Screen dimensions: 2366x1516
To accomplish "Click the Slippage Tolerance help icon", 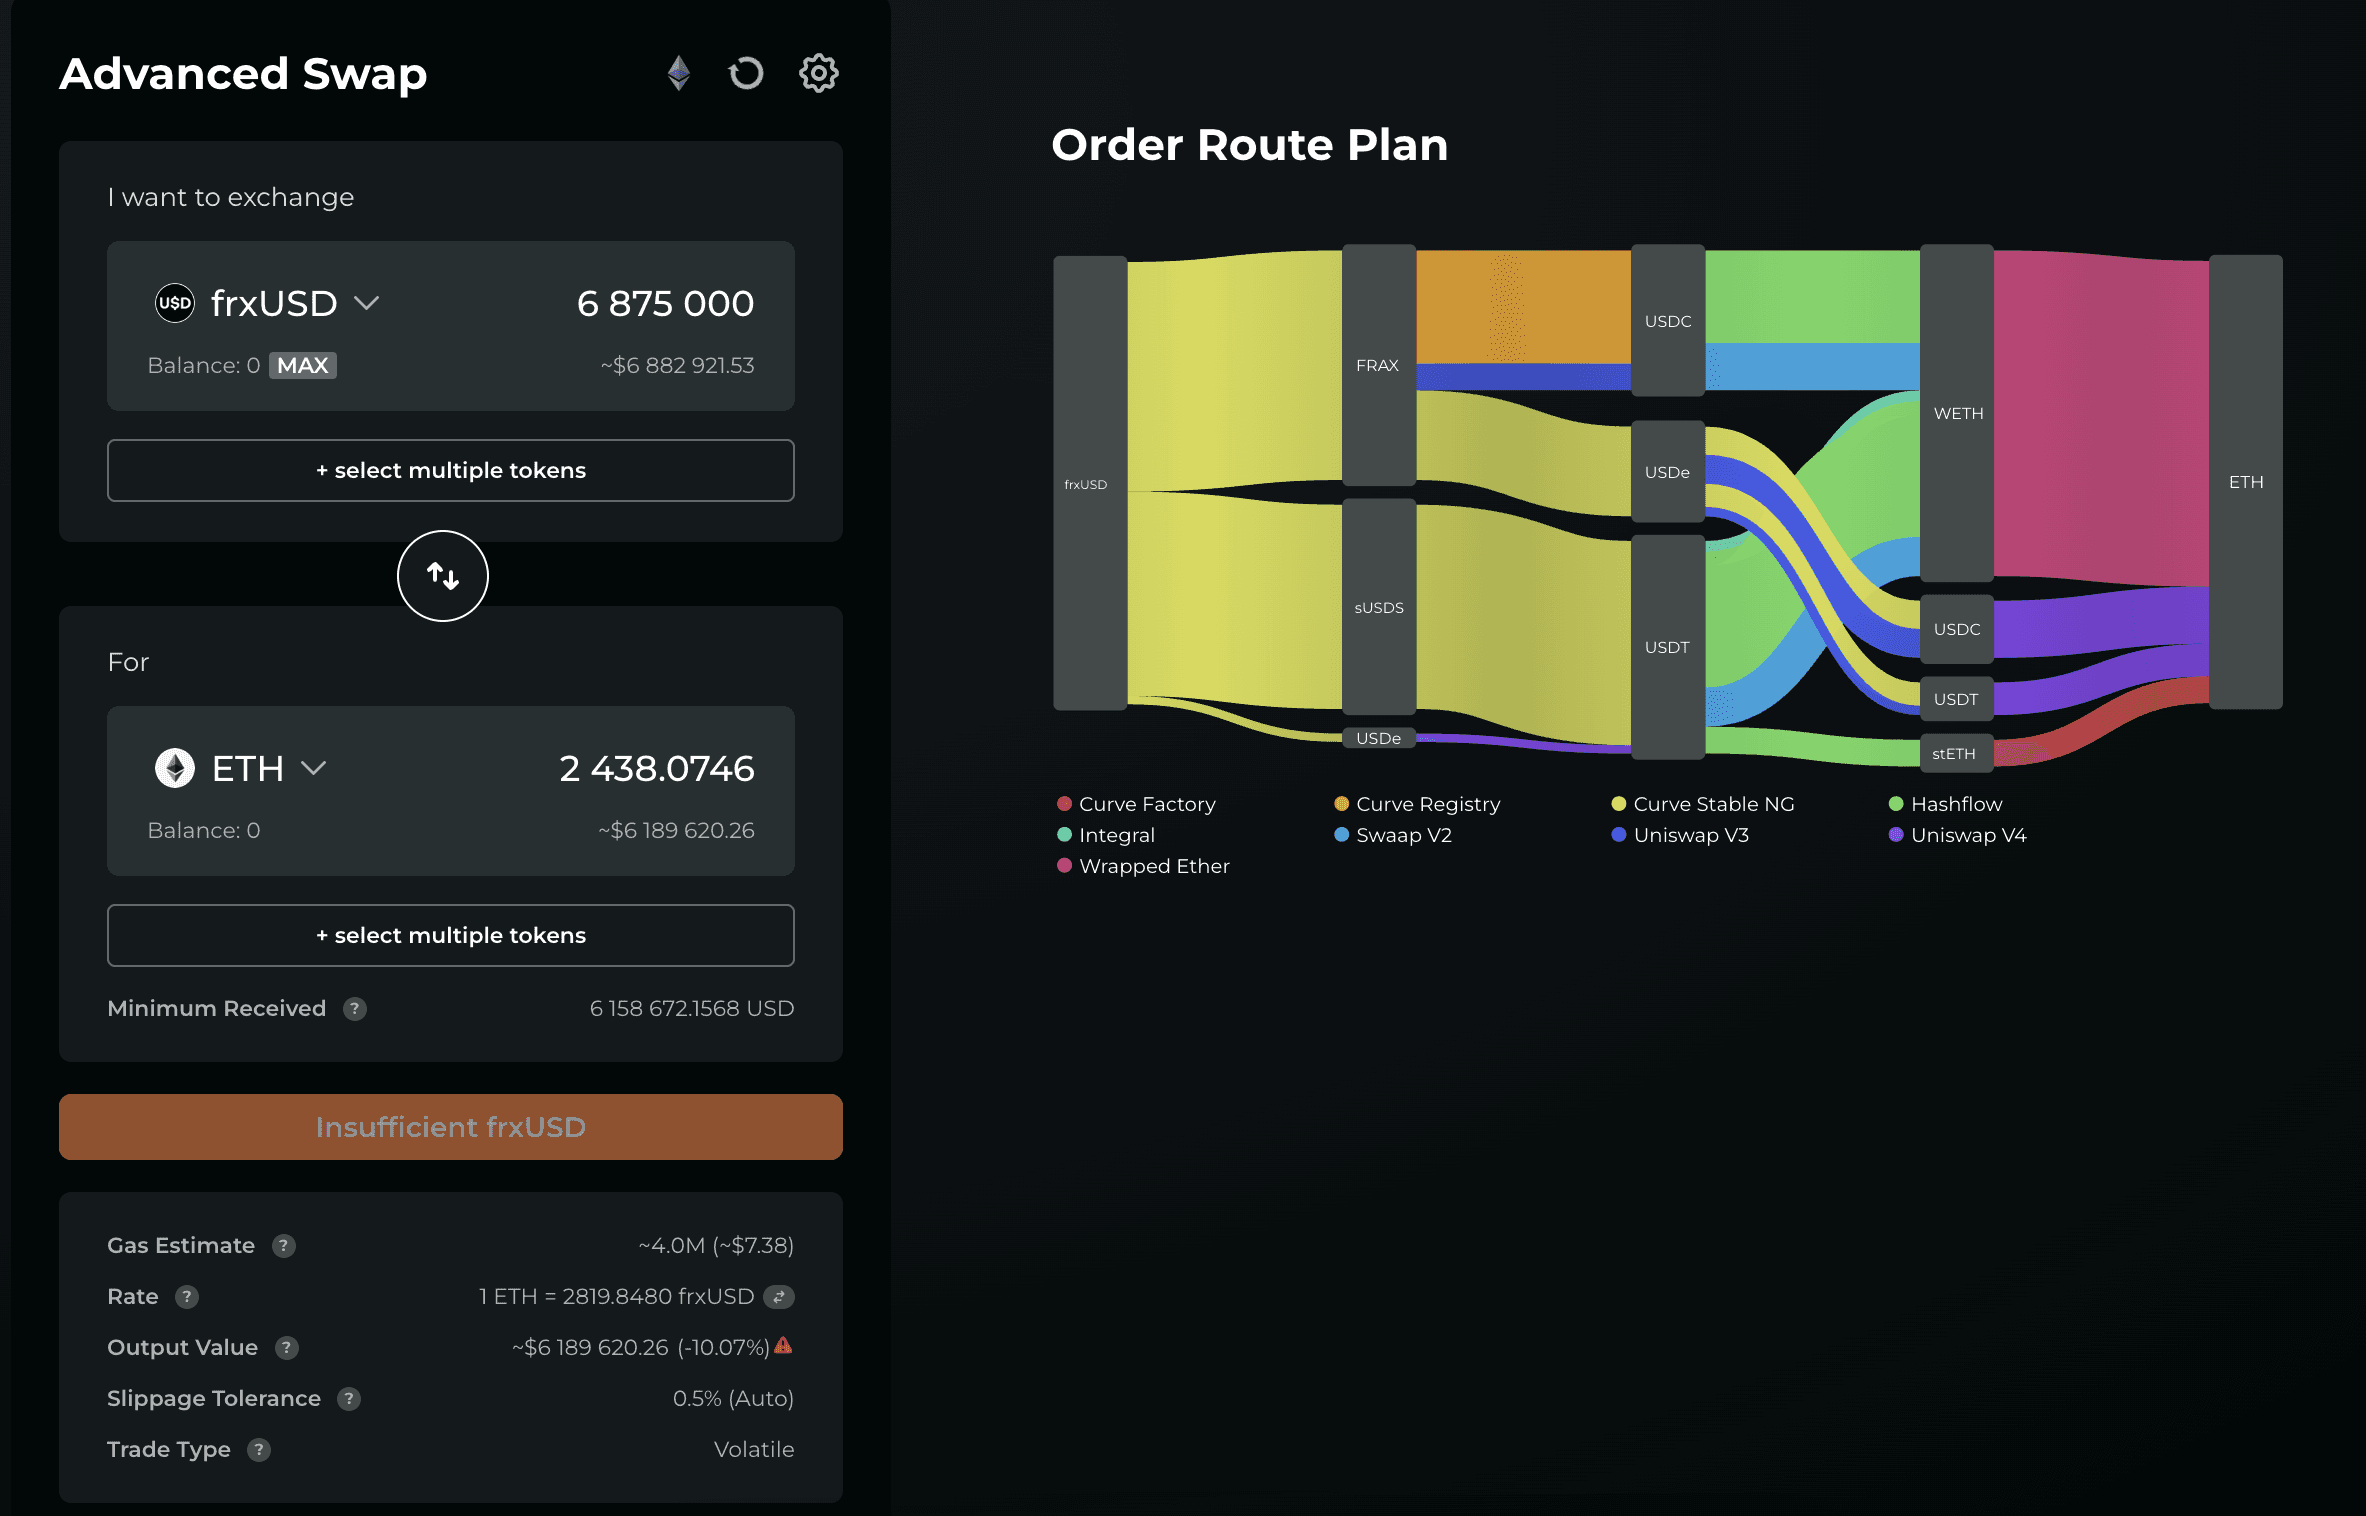I will coord(349,1399).
